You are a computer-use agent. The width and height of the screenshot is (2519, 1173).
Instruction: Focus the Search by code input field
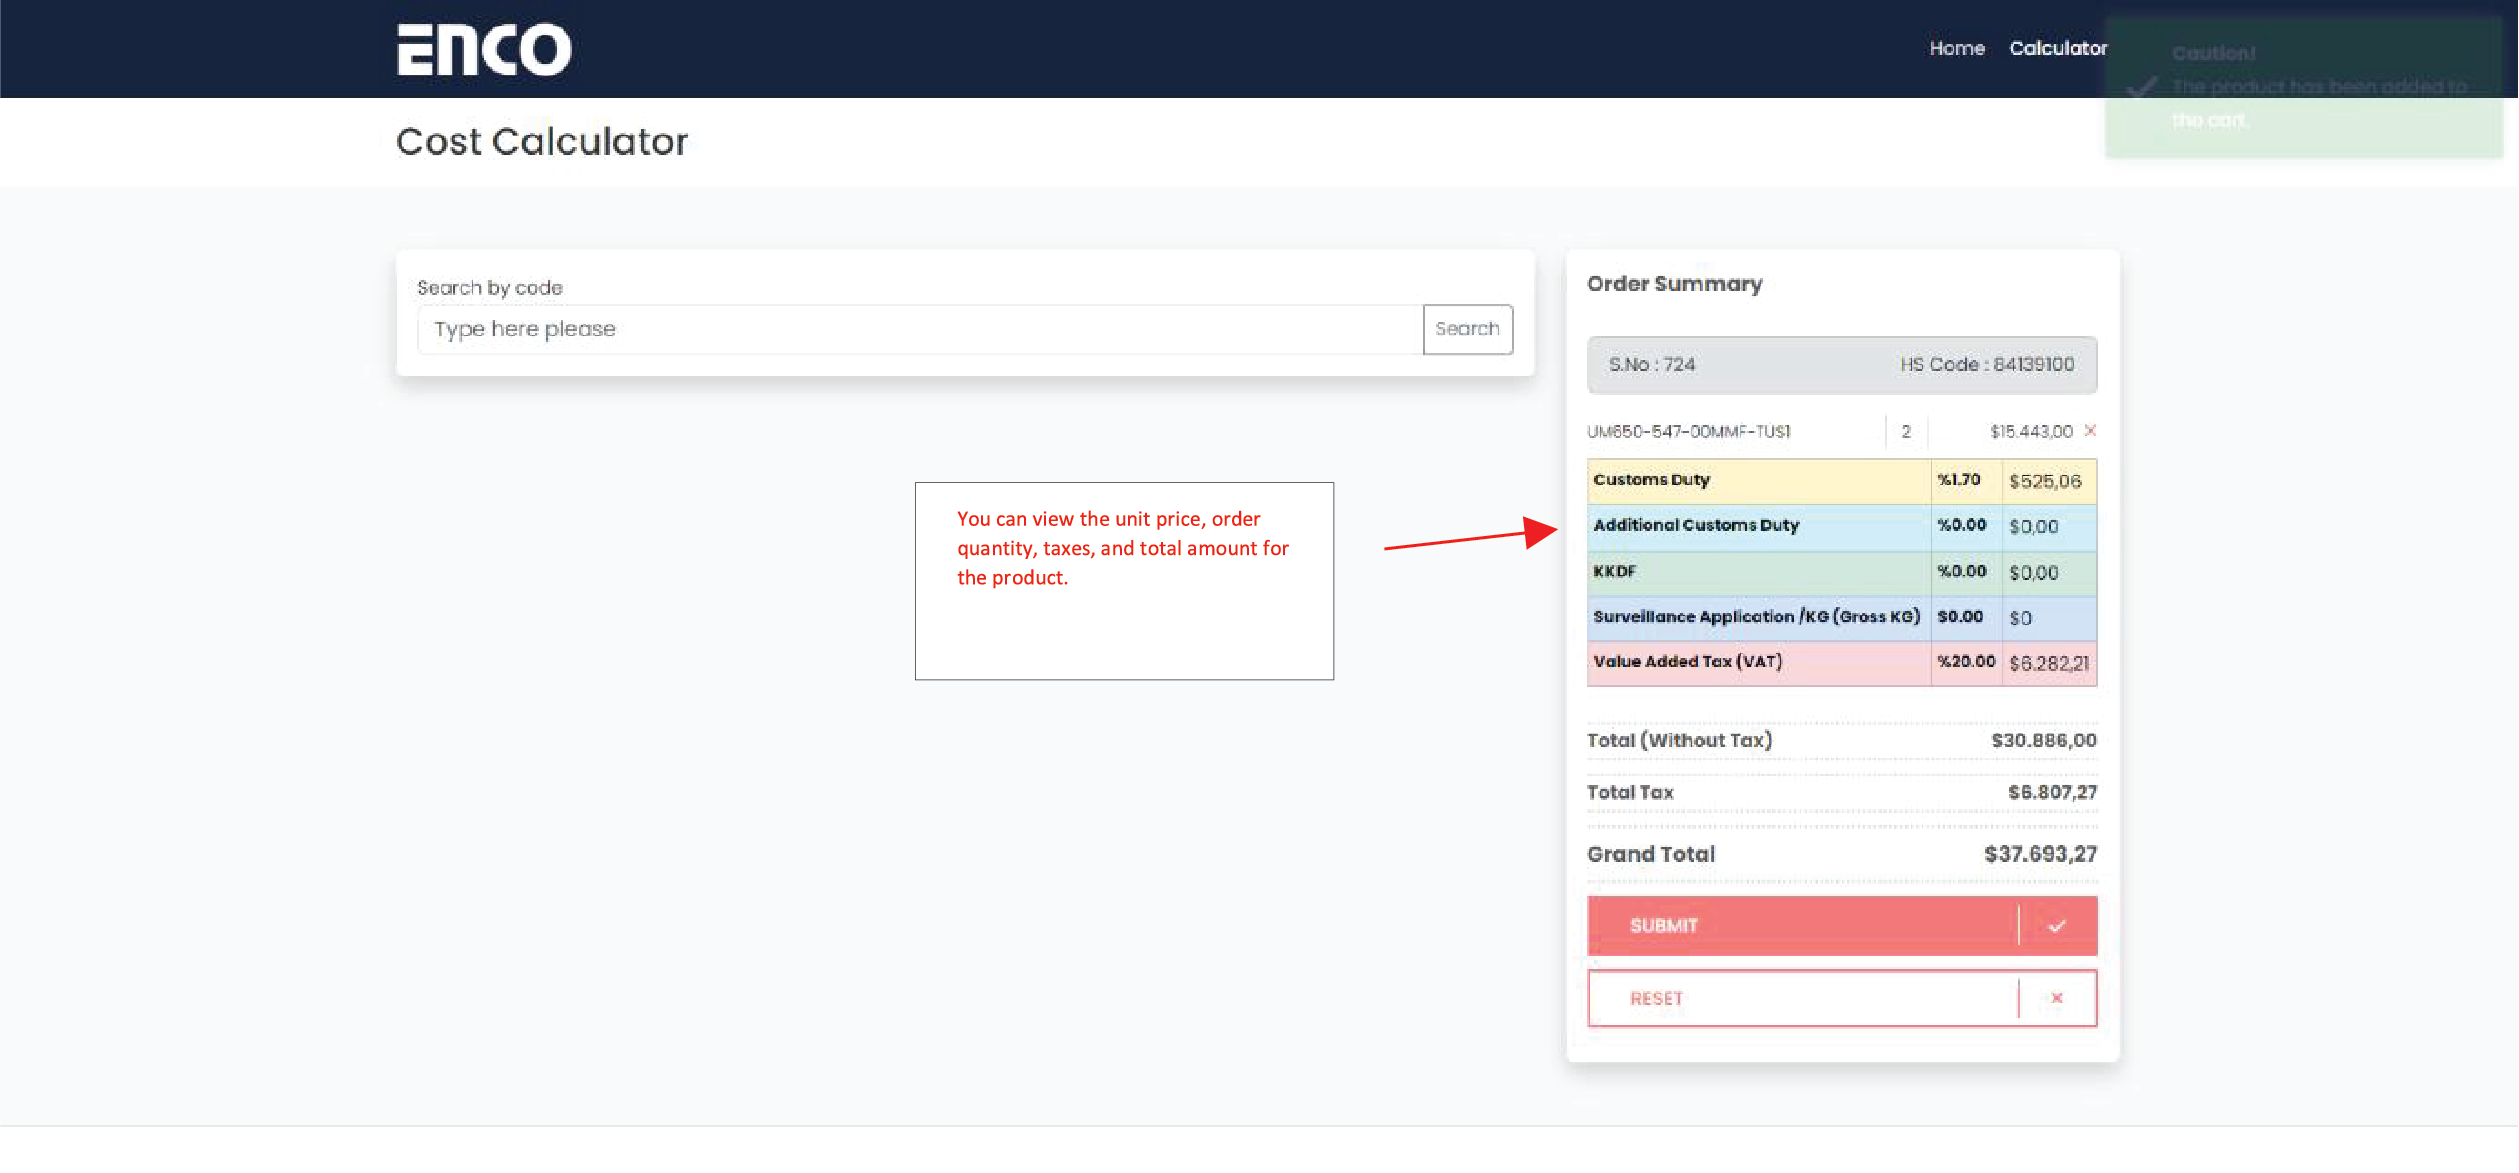coord(920,329)
